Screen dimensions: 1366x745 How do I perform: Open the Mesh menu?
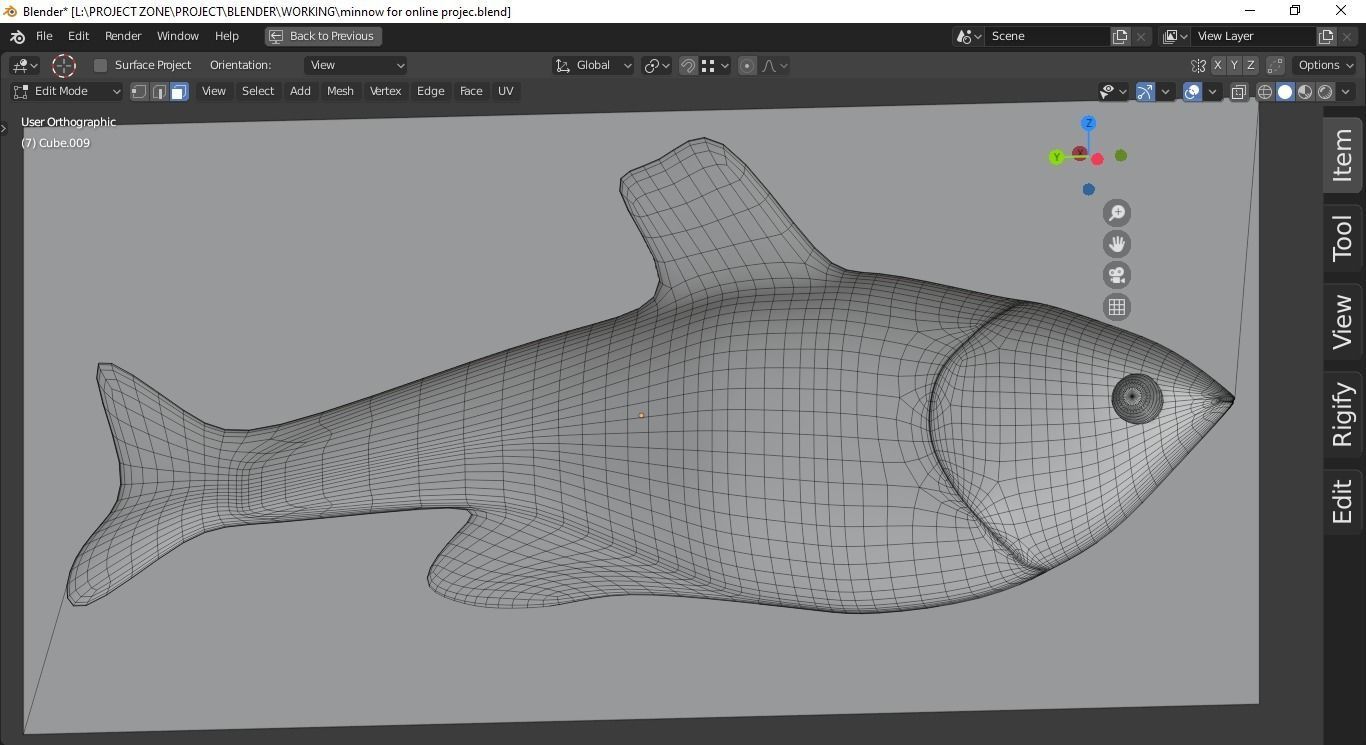pyautogui.click(x=340, y=91)
